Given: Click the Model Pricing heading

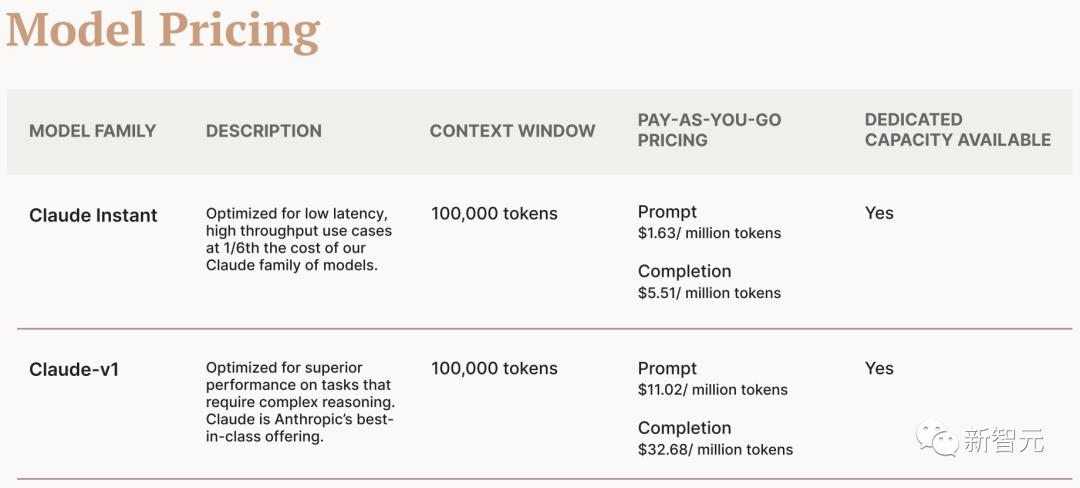Looking at the screenshot, I should click(x=163, y=31).
